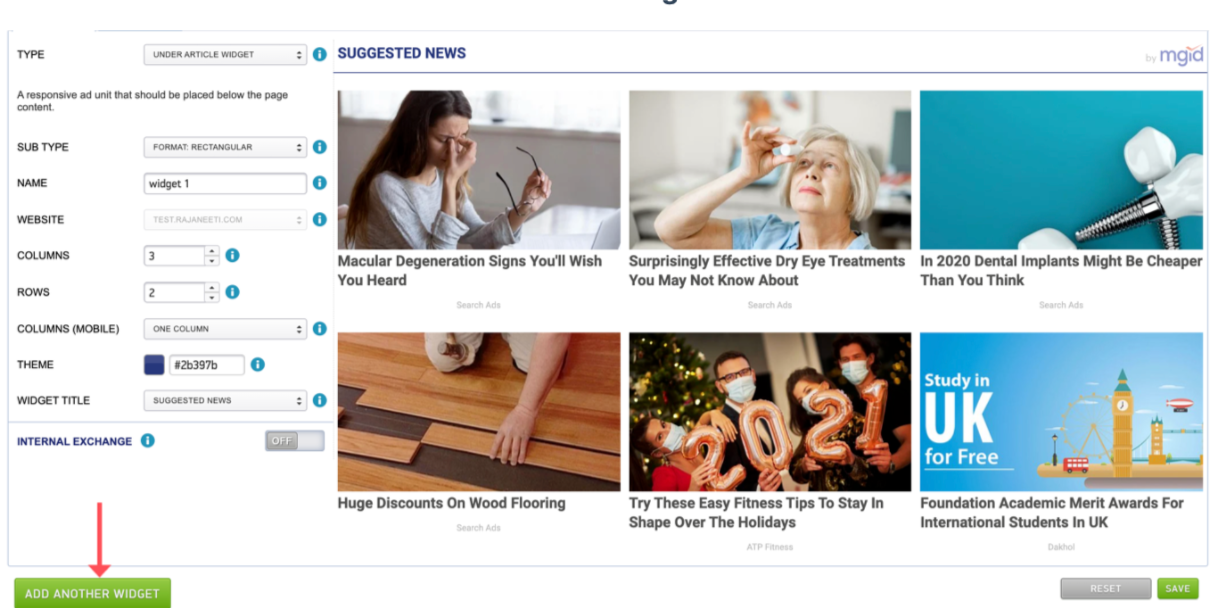The image size is (1220, 608).
Task: Click info icon next to TYPE dropdown
Action: click(320, 55)
